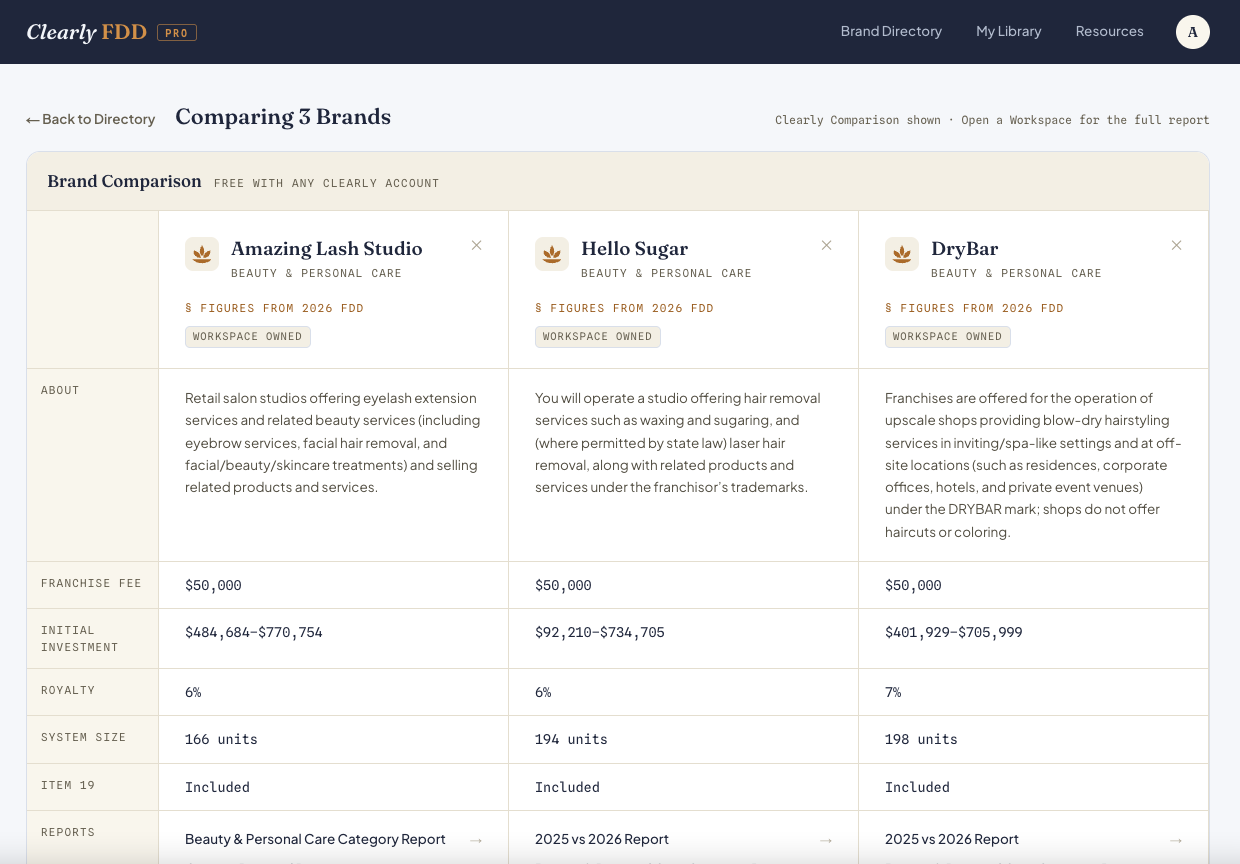Click the 'Open a Workspace for the full report' note
This screenshot has height=864, width=1240.
pos(1085,120)
